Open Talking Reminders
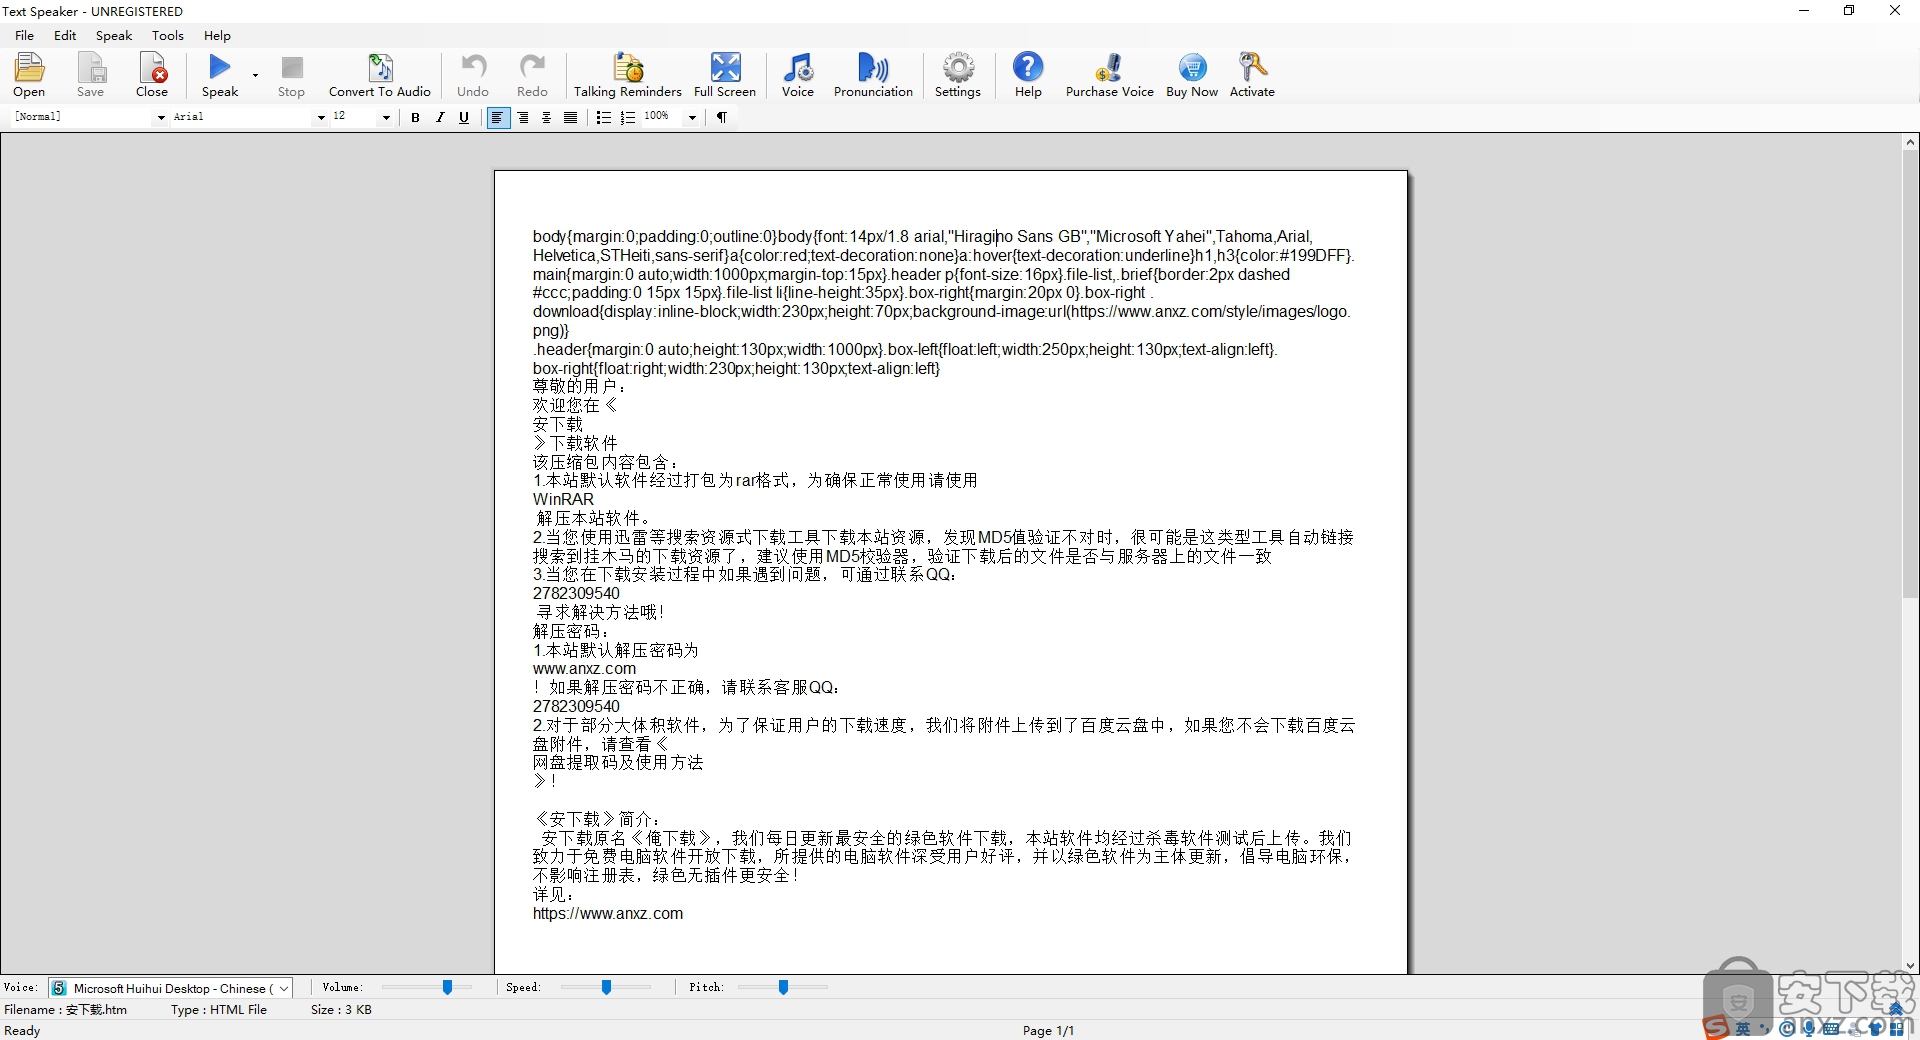 tap(628, 75)
